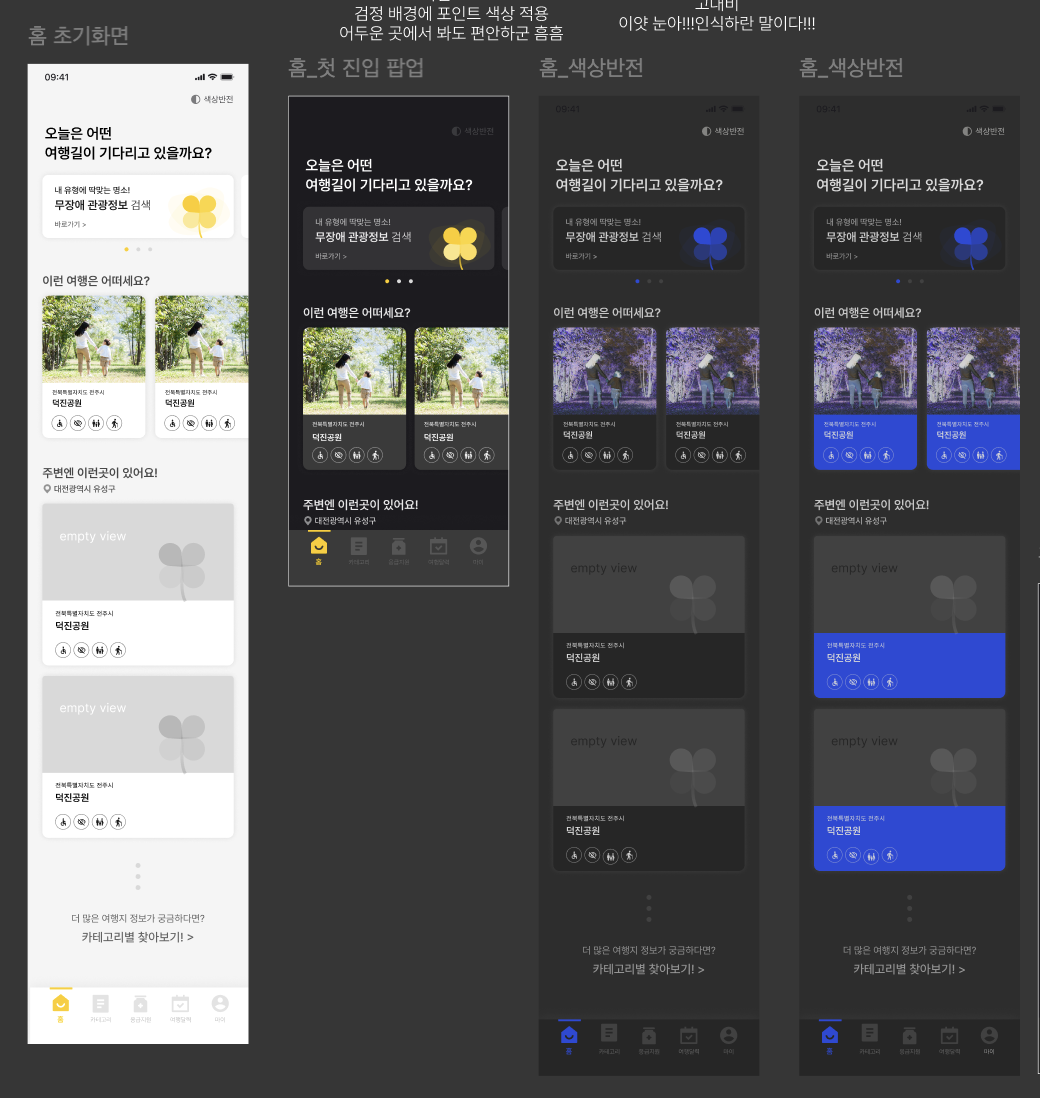
Task: Click 이런 여행은 어떠세요? heading on light screen
Action: coord(96,281)
